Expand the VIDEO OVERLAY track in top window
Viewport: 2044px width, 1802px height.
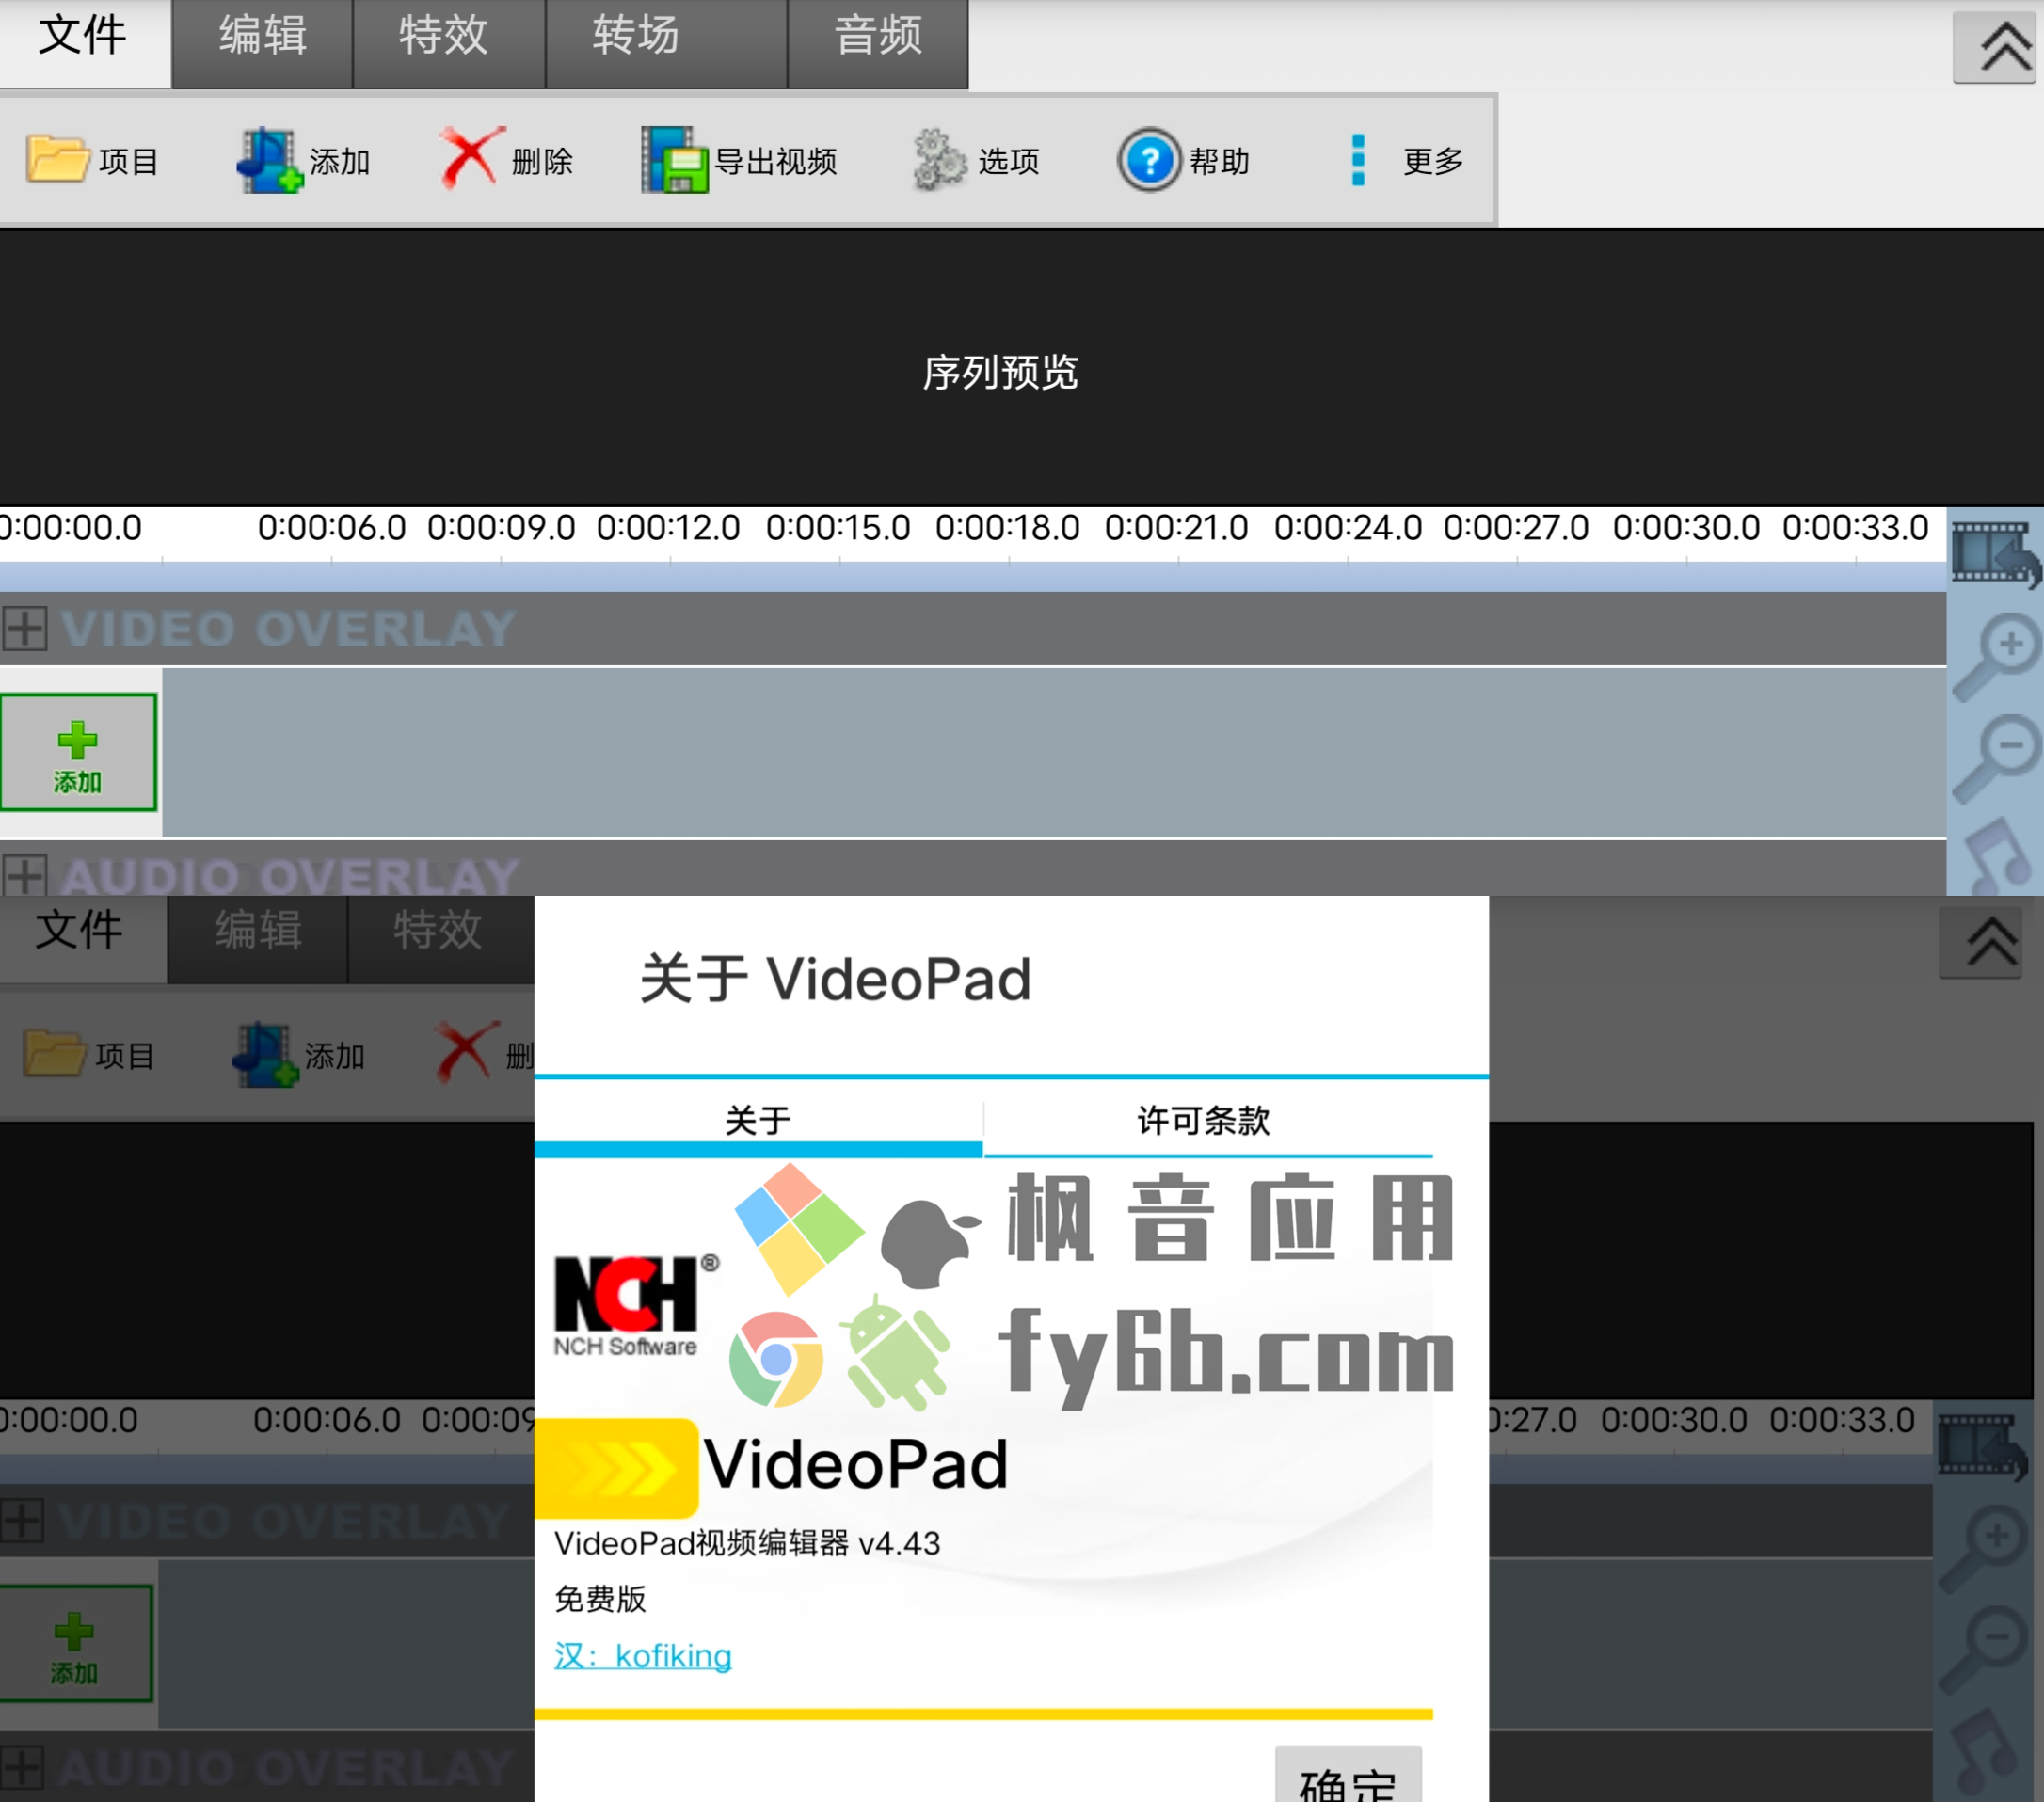[24, 628]
